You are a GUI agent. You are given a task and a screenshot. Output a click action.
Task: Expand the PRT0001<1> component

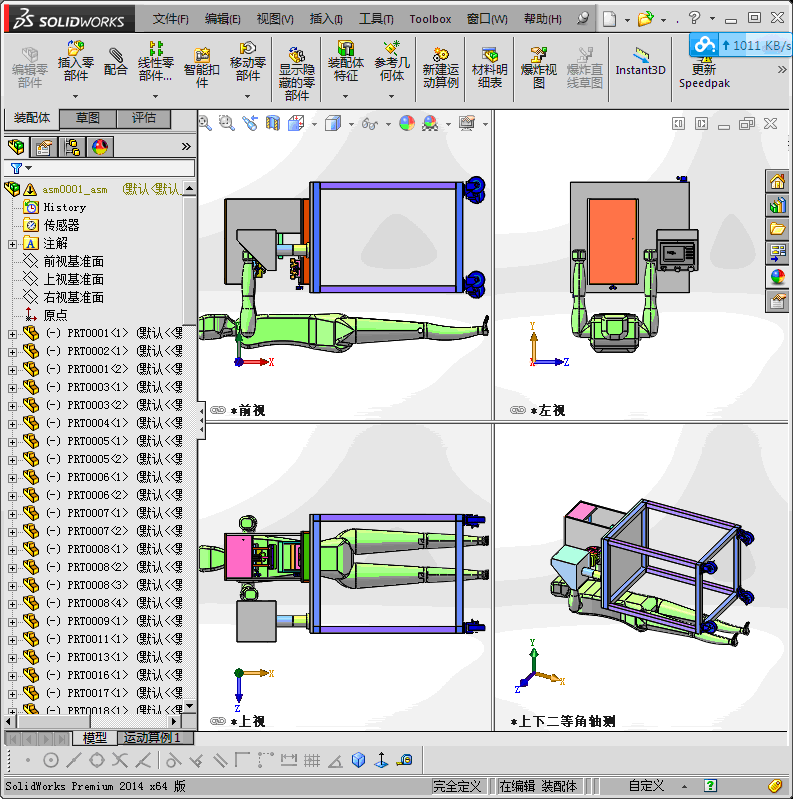tap(12, 334)
